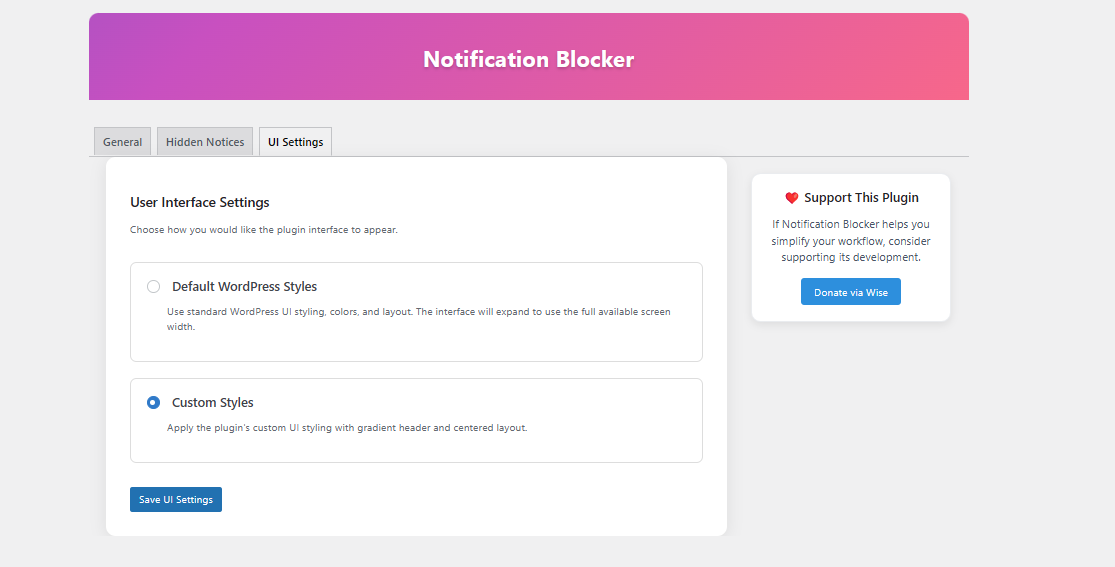Click the Custom Styles label text
This screenshot has width=1115, height=567.
tap(213, 403)
